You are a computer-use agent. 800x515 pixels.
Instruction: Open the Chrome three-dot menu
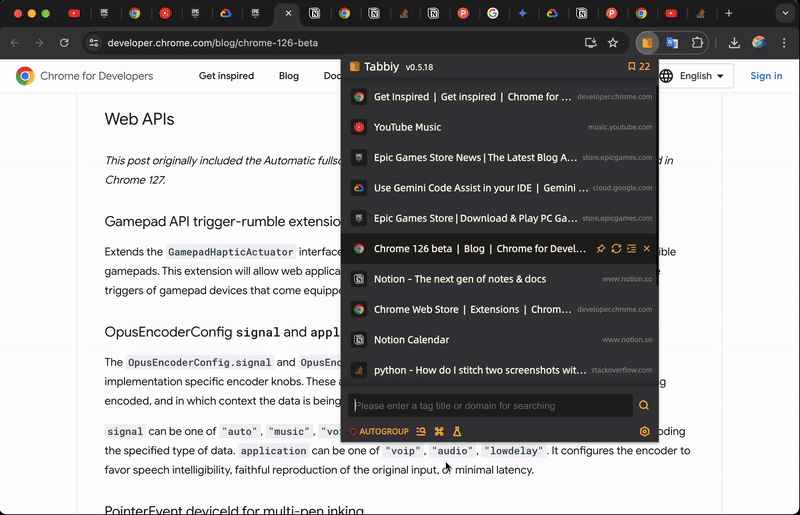784,43
